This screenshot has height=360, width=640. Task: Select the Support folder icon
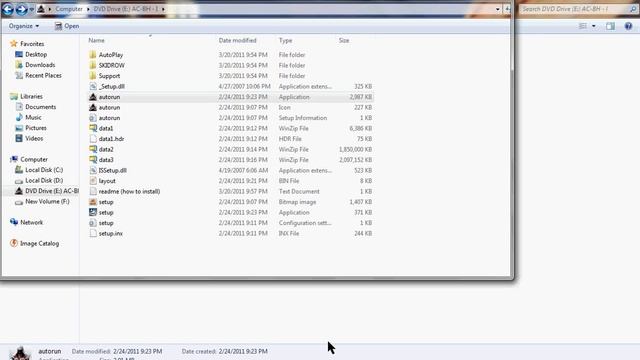click(93, 76)
